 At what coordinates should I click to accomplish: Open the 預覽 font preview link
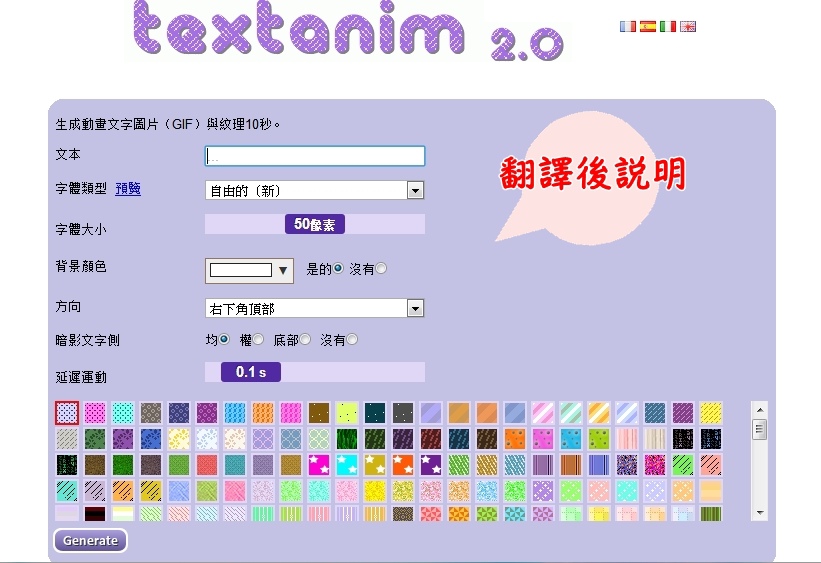[128, 189]
